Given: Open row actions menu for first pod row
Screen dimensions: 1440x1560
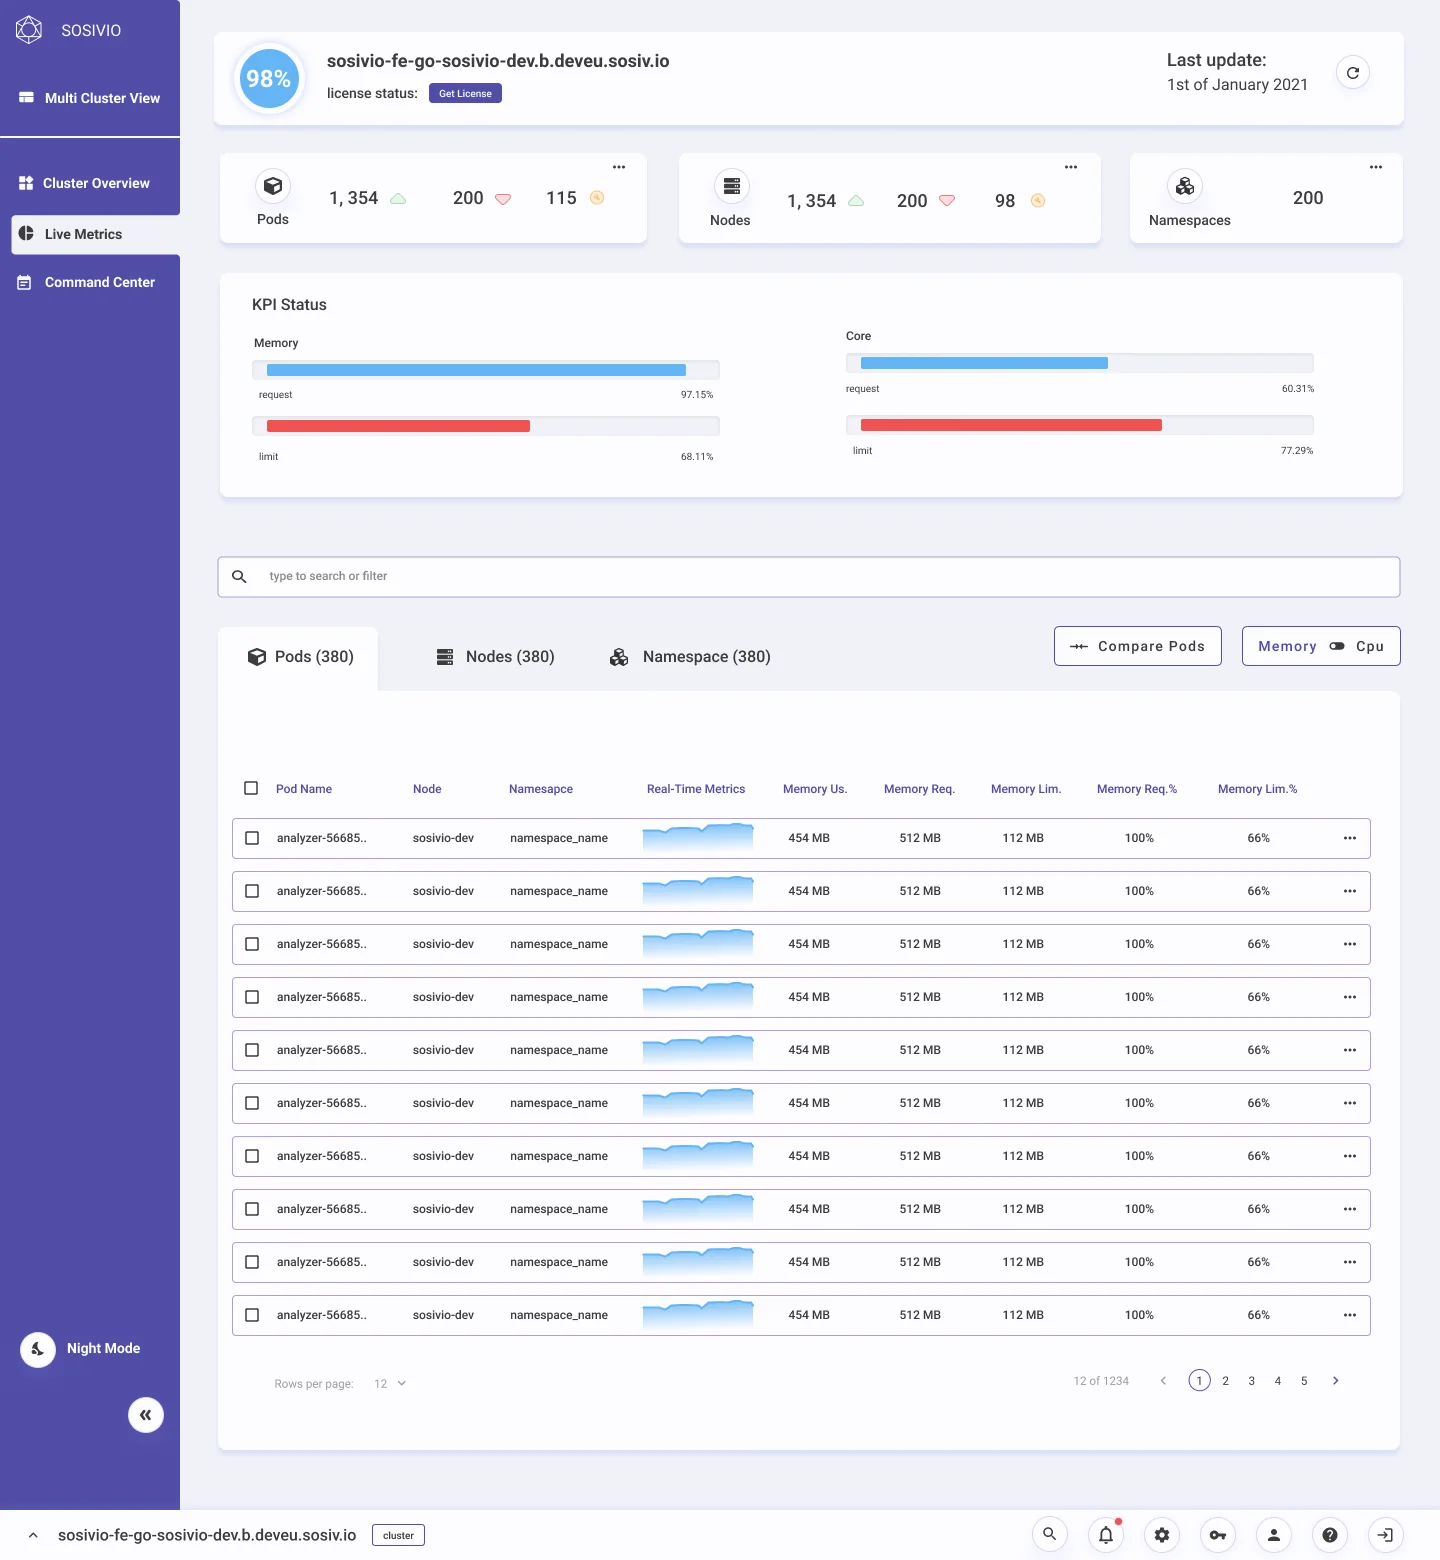Looking at the screenshot, I should tap(1350, 838).
